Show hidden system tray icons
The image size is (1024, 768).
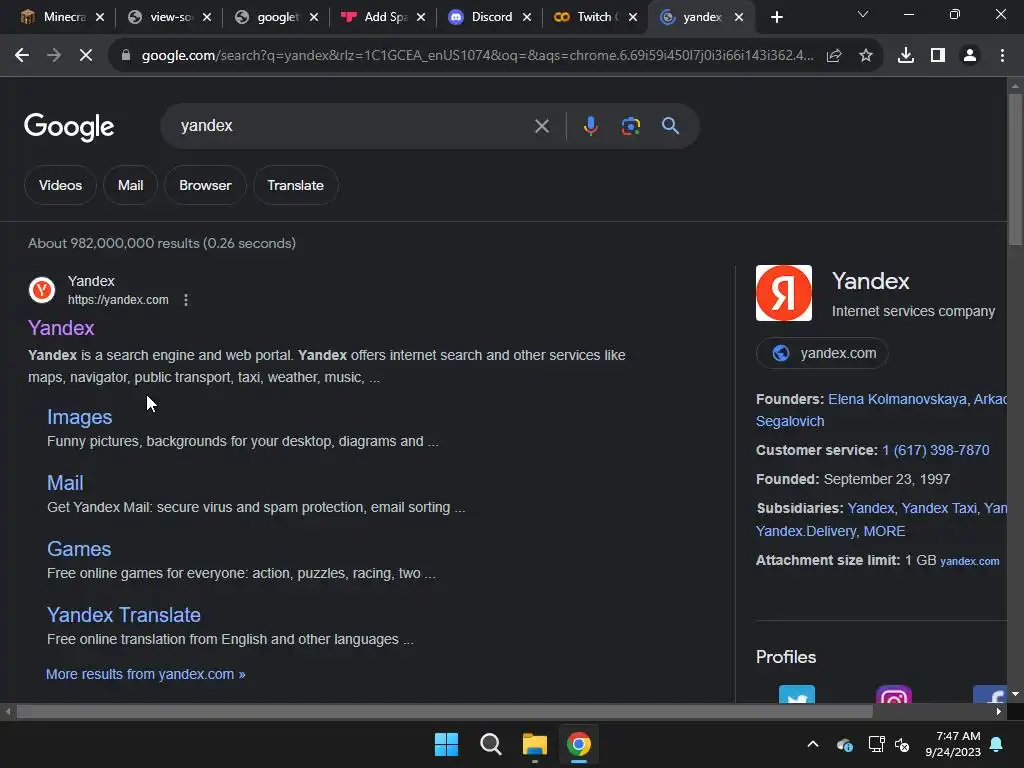813,744
